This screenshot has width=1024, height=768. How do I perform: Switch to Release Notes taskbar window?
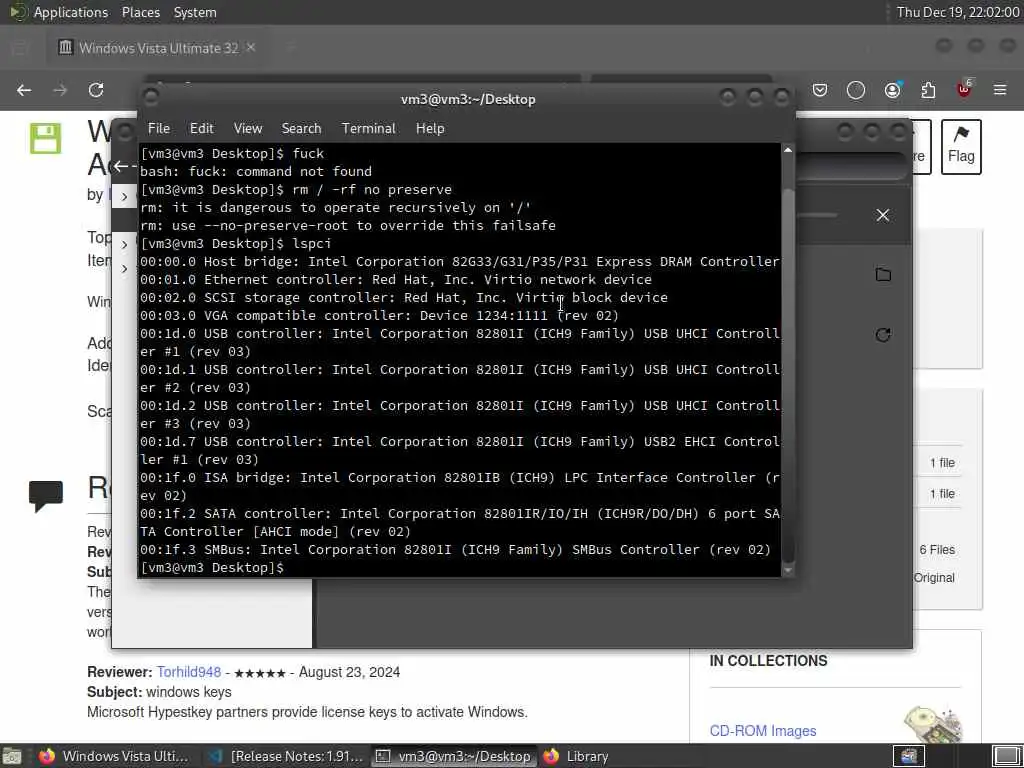(x=286, y=756)
